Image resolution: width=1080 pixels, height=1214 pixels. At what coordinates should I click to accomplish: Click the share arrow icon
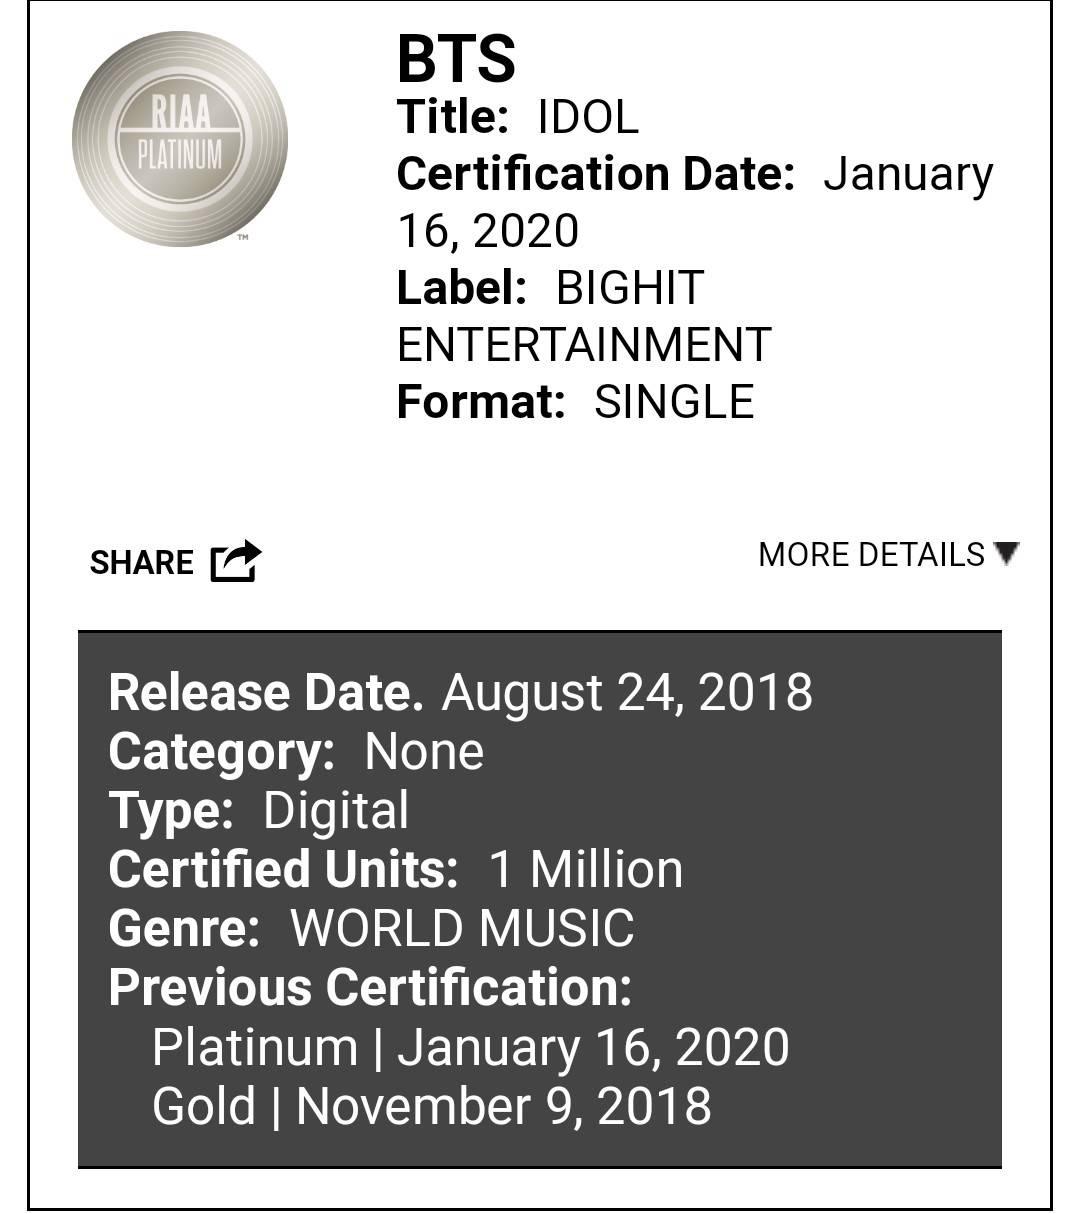(x=236, y=560)
